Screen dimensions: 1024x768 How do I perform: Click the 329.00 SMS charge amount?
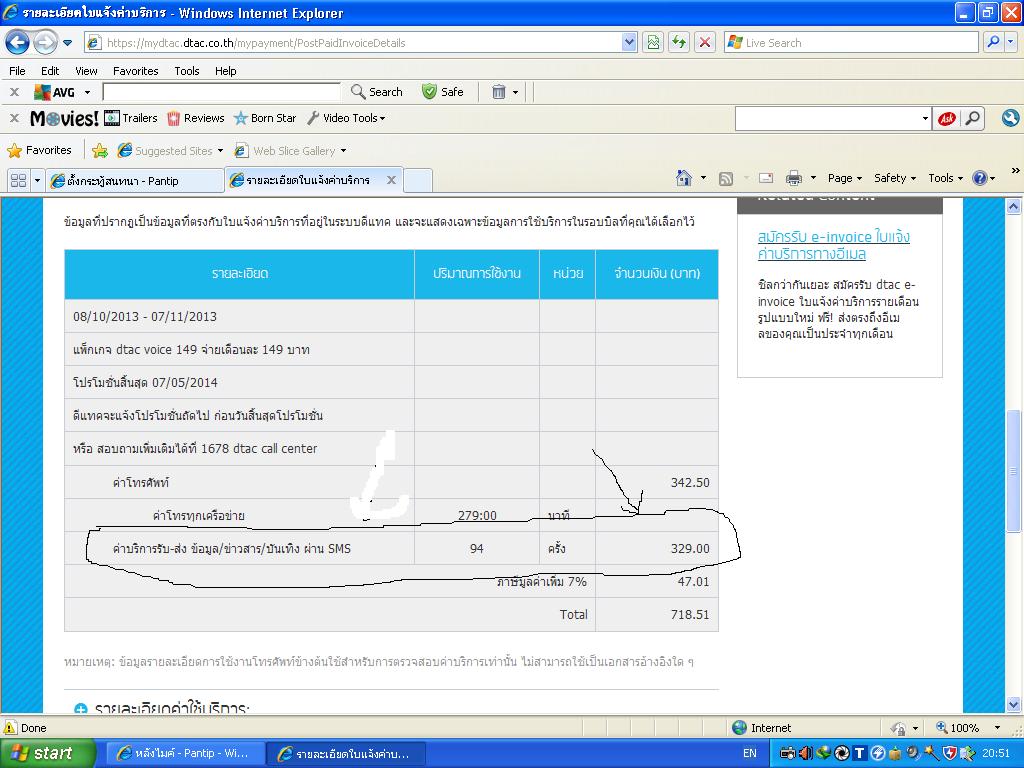(x=690, y=549)
